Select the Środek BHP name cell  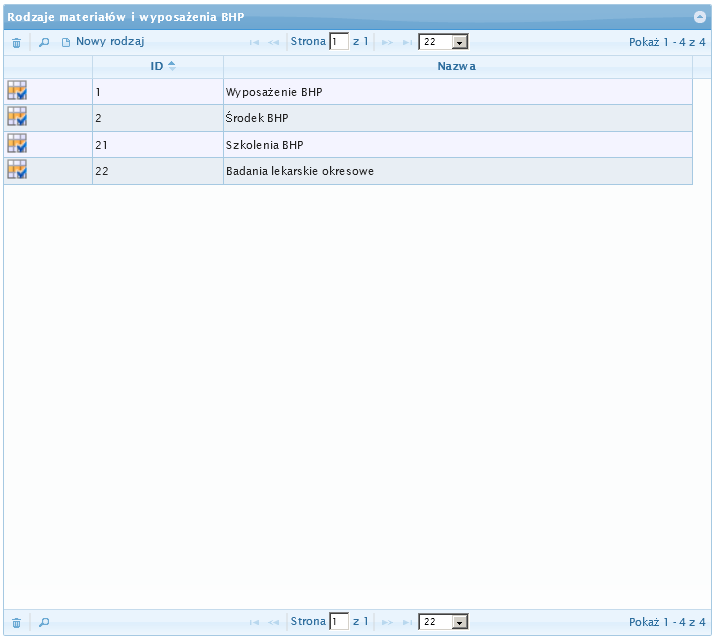(x=458, y=118)
